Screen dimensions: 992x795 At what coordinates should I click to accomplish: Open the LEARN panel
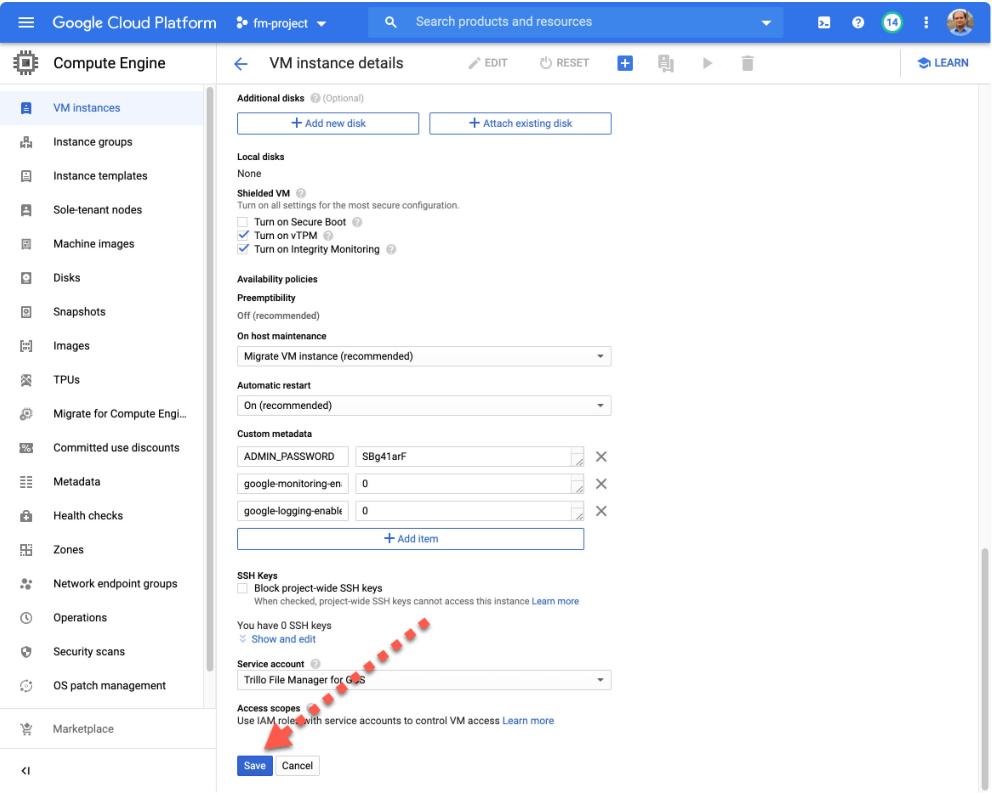[943, 63]
